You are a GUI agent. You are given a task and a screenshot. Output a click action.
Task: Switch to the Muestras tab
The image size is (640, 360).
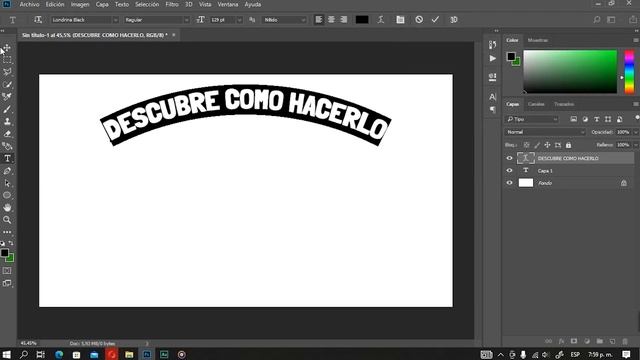pos(538,40)
